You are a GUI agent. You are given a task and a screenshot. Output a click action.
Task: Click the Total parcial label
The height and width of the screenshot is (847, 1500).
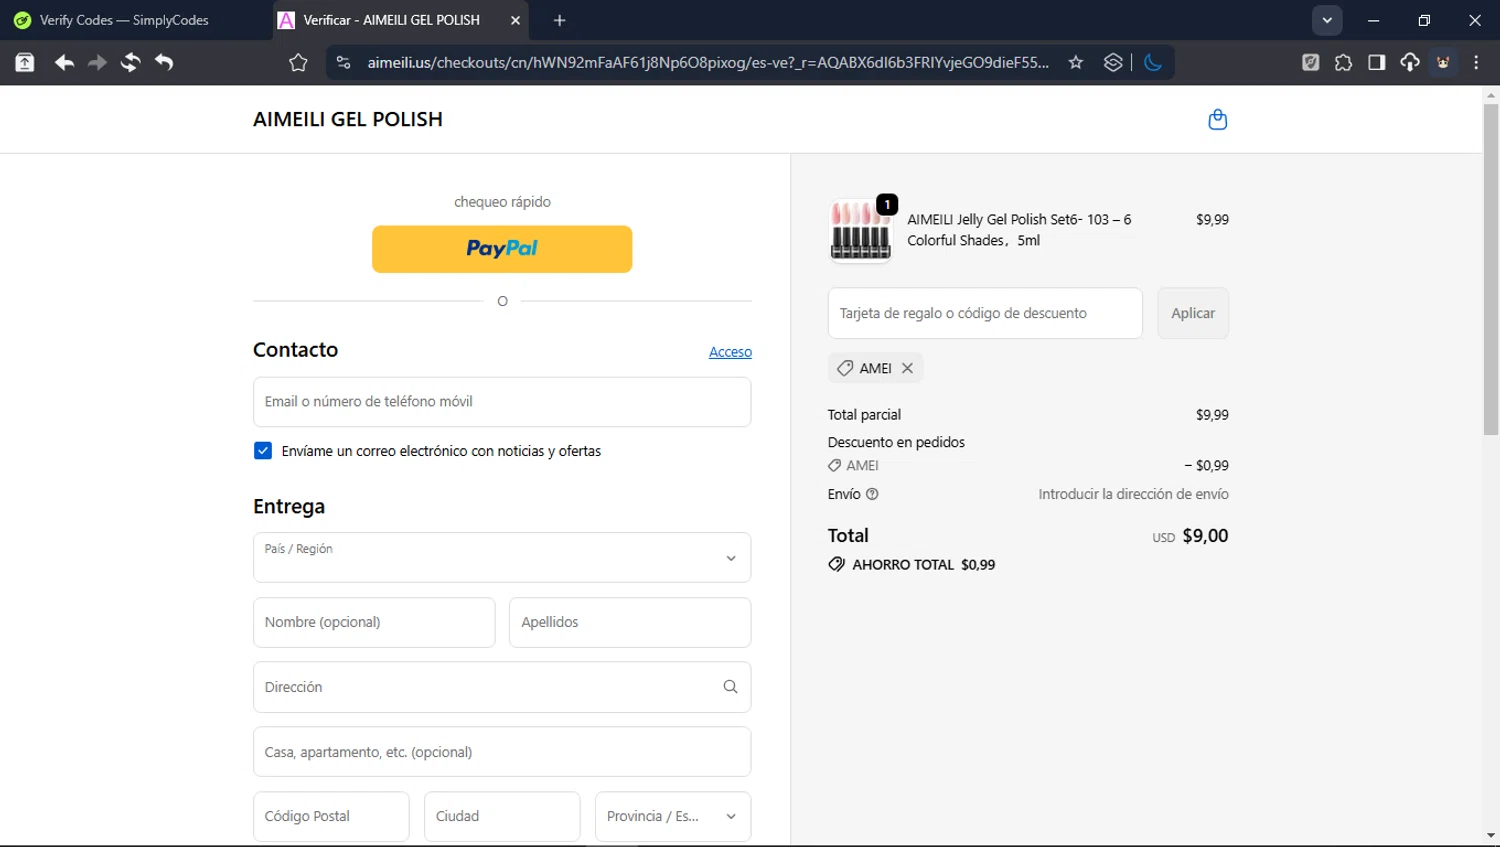864,415
